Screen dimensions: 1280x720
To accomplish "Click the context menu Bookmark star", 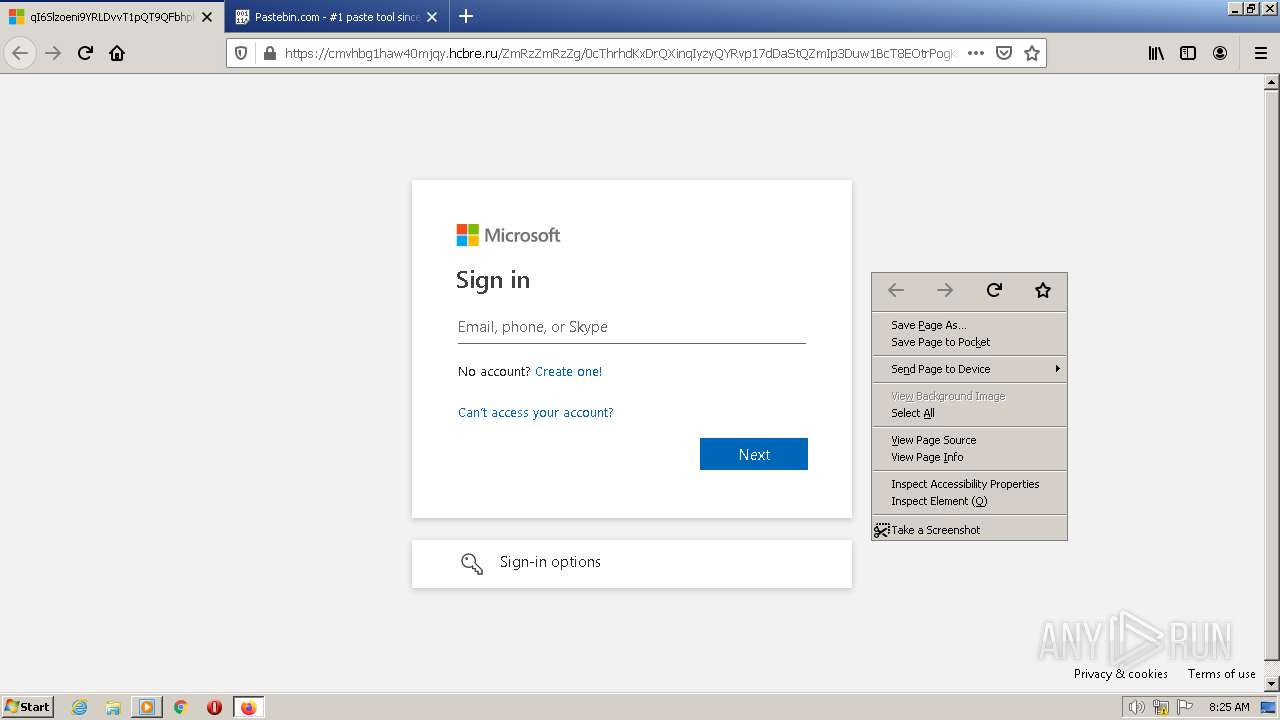I will click(x=1043, y=290).
